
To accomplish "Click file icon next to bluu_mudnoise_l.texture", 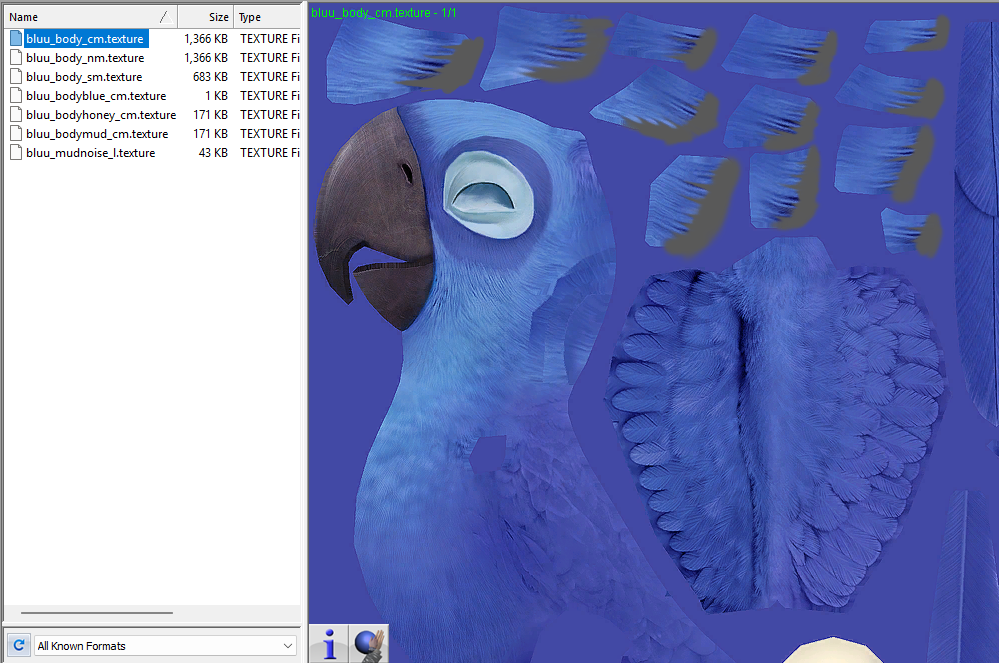I will coord(16,153).
